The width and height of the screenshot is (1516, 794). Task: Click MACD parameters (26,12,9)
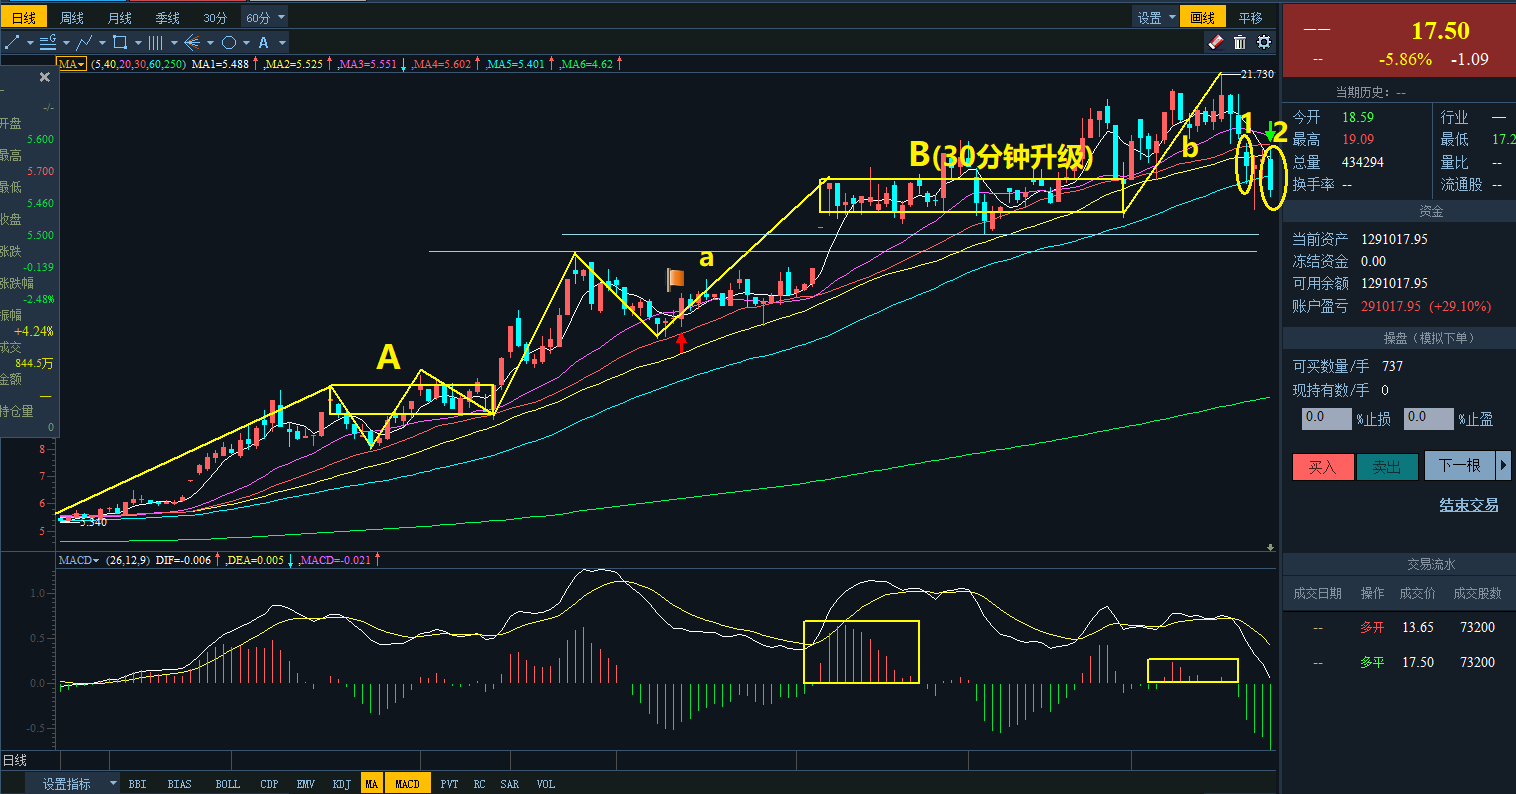[x=128, y=560]
